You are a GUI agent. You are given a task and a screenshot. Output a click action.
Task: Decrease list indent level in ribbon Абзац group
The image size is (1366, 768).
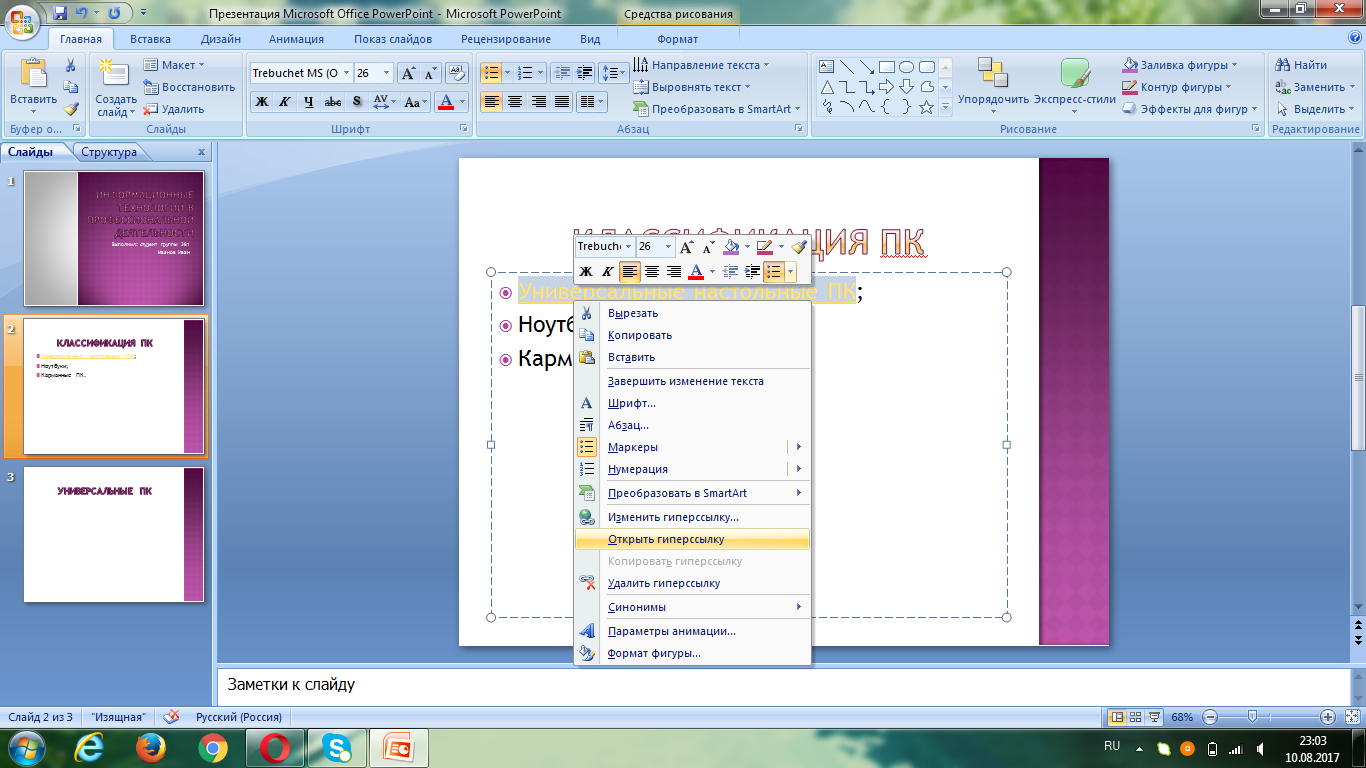(562, 73)
